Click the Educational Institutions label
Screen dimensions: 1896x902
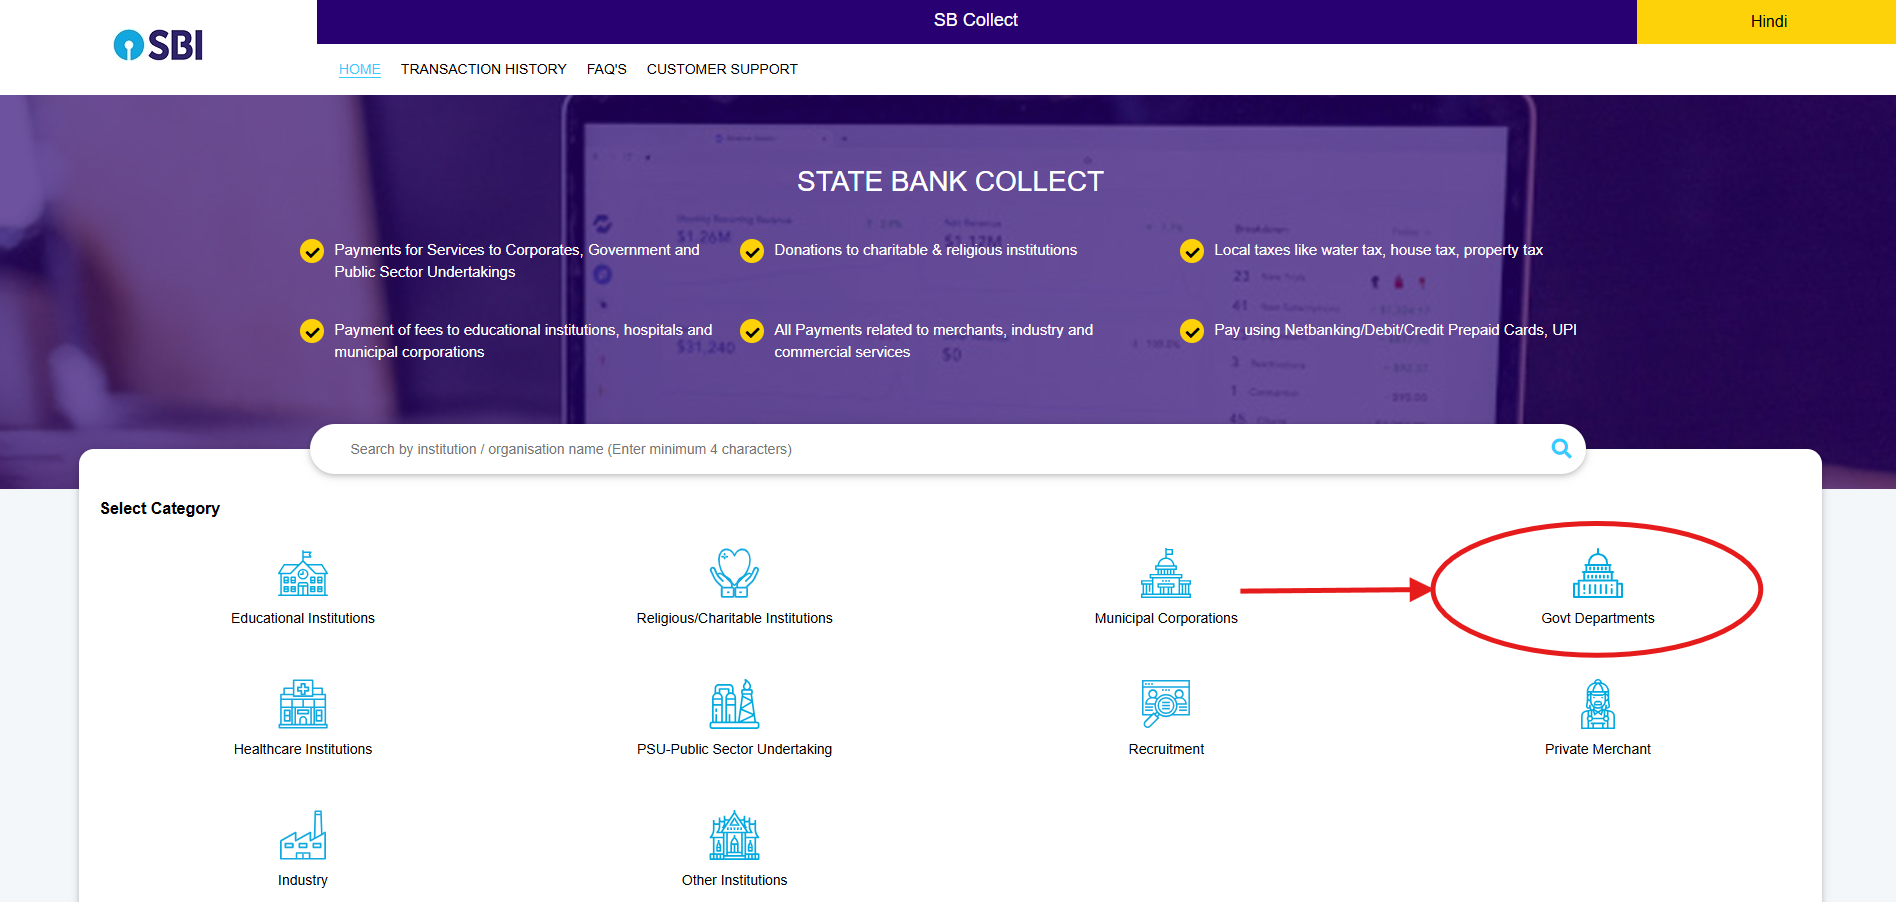tap(303, 618)
